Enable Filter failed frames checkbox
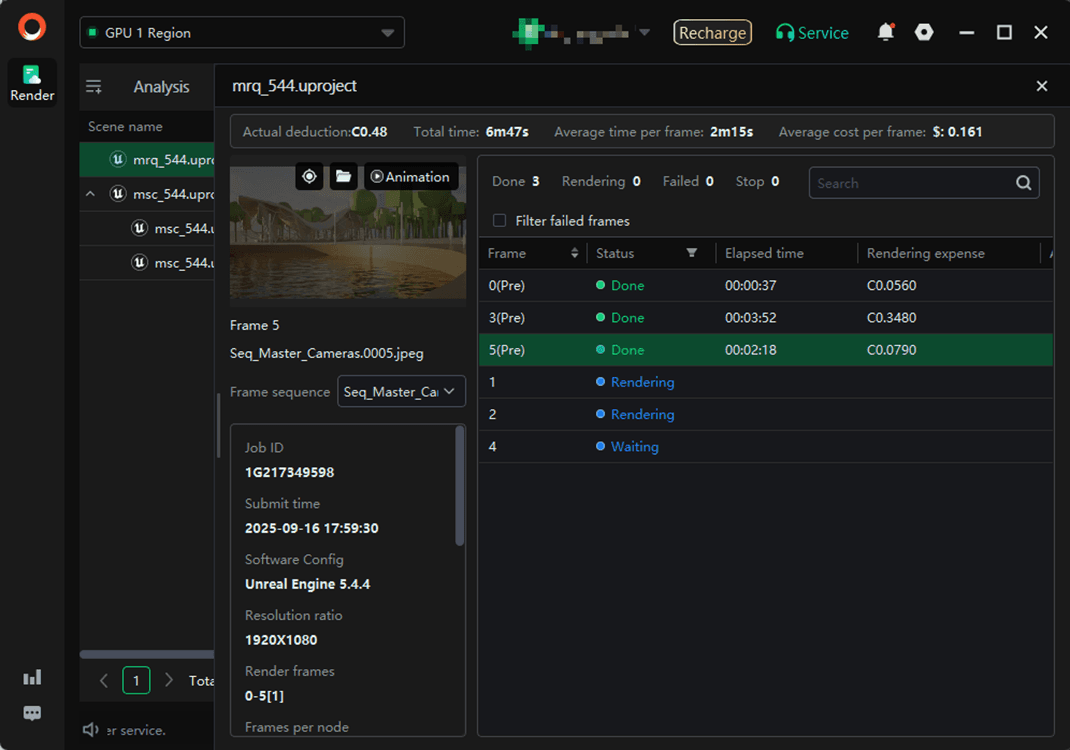 (x=500, y=221)
